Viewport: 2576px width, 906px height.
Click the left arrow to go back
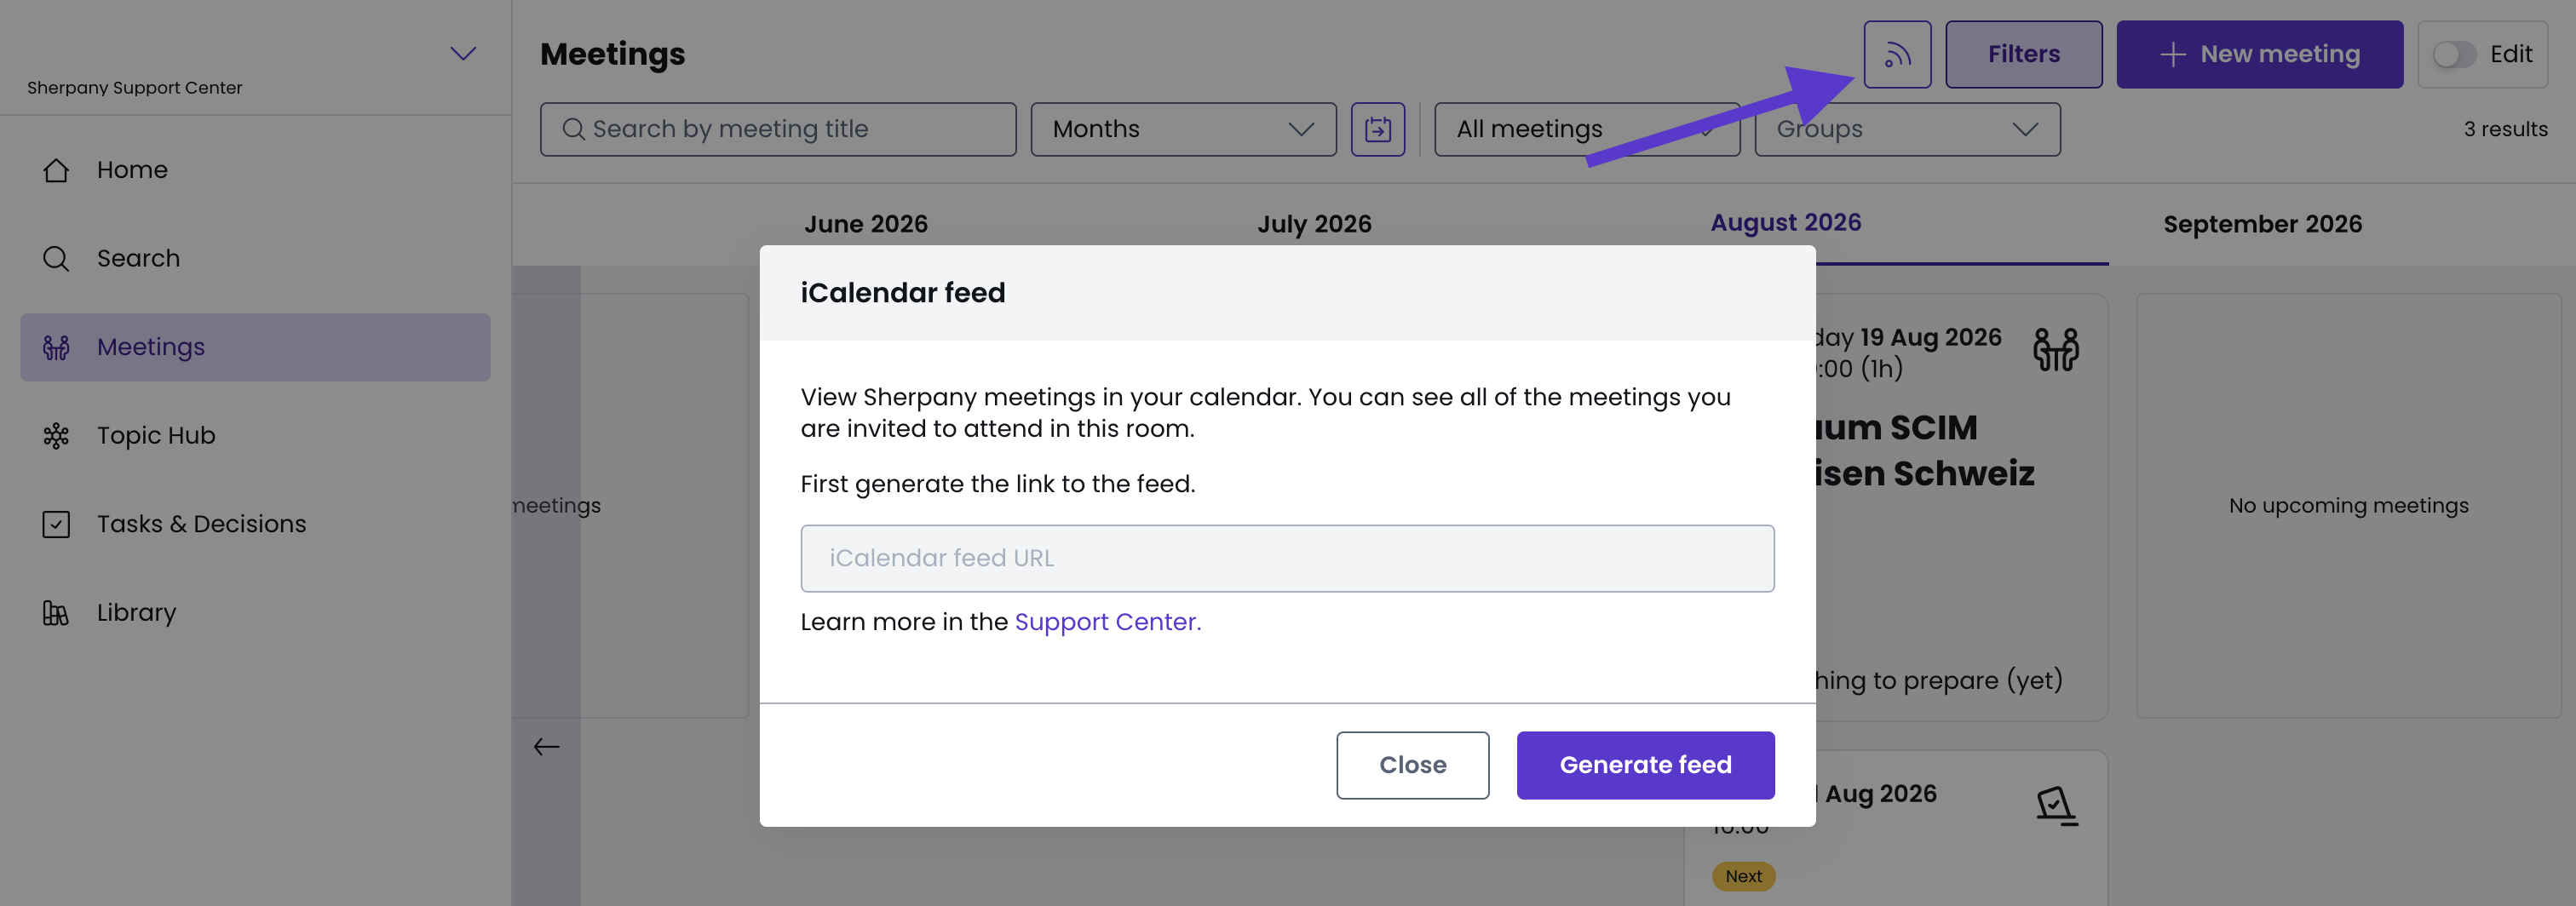click(546, 747)
